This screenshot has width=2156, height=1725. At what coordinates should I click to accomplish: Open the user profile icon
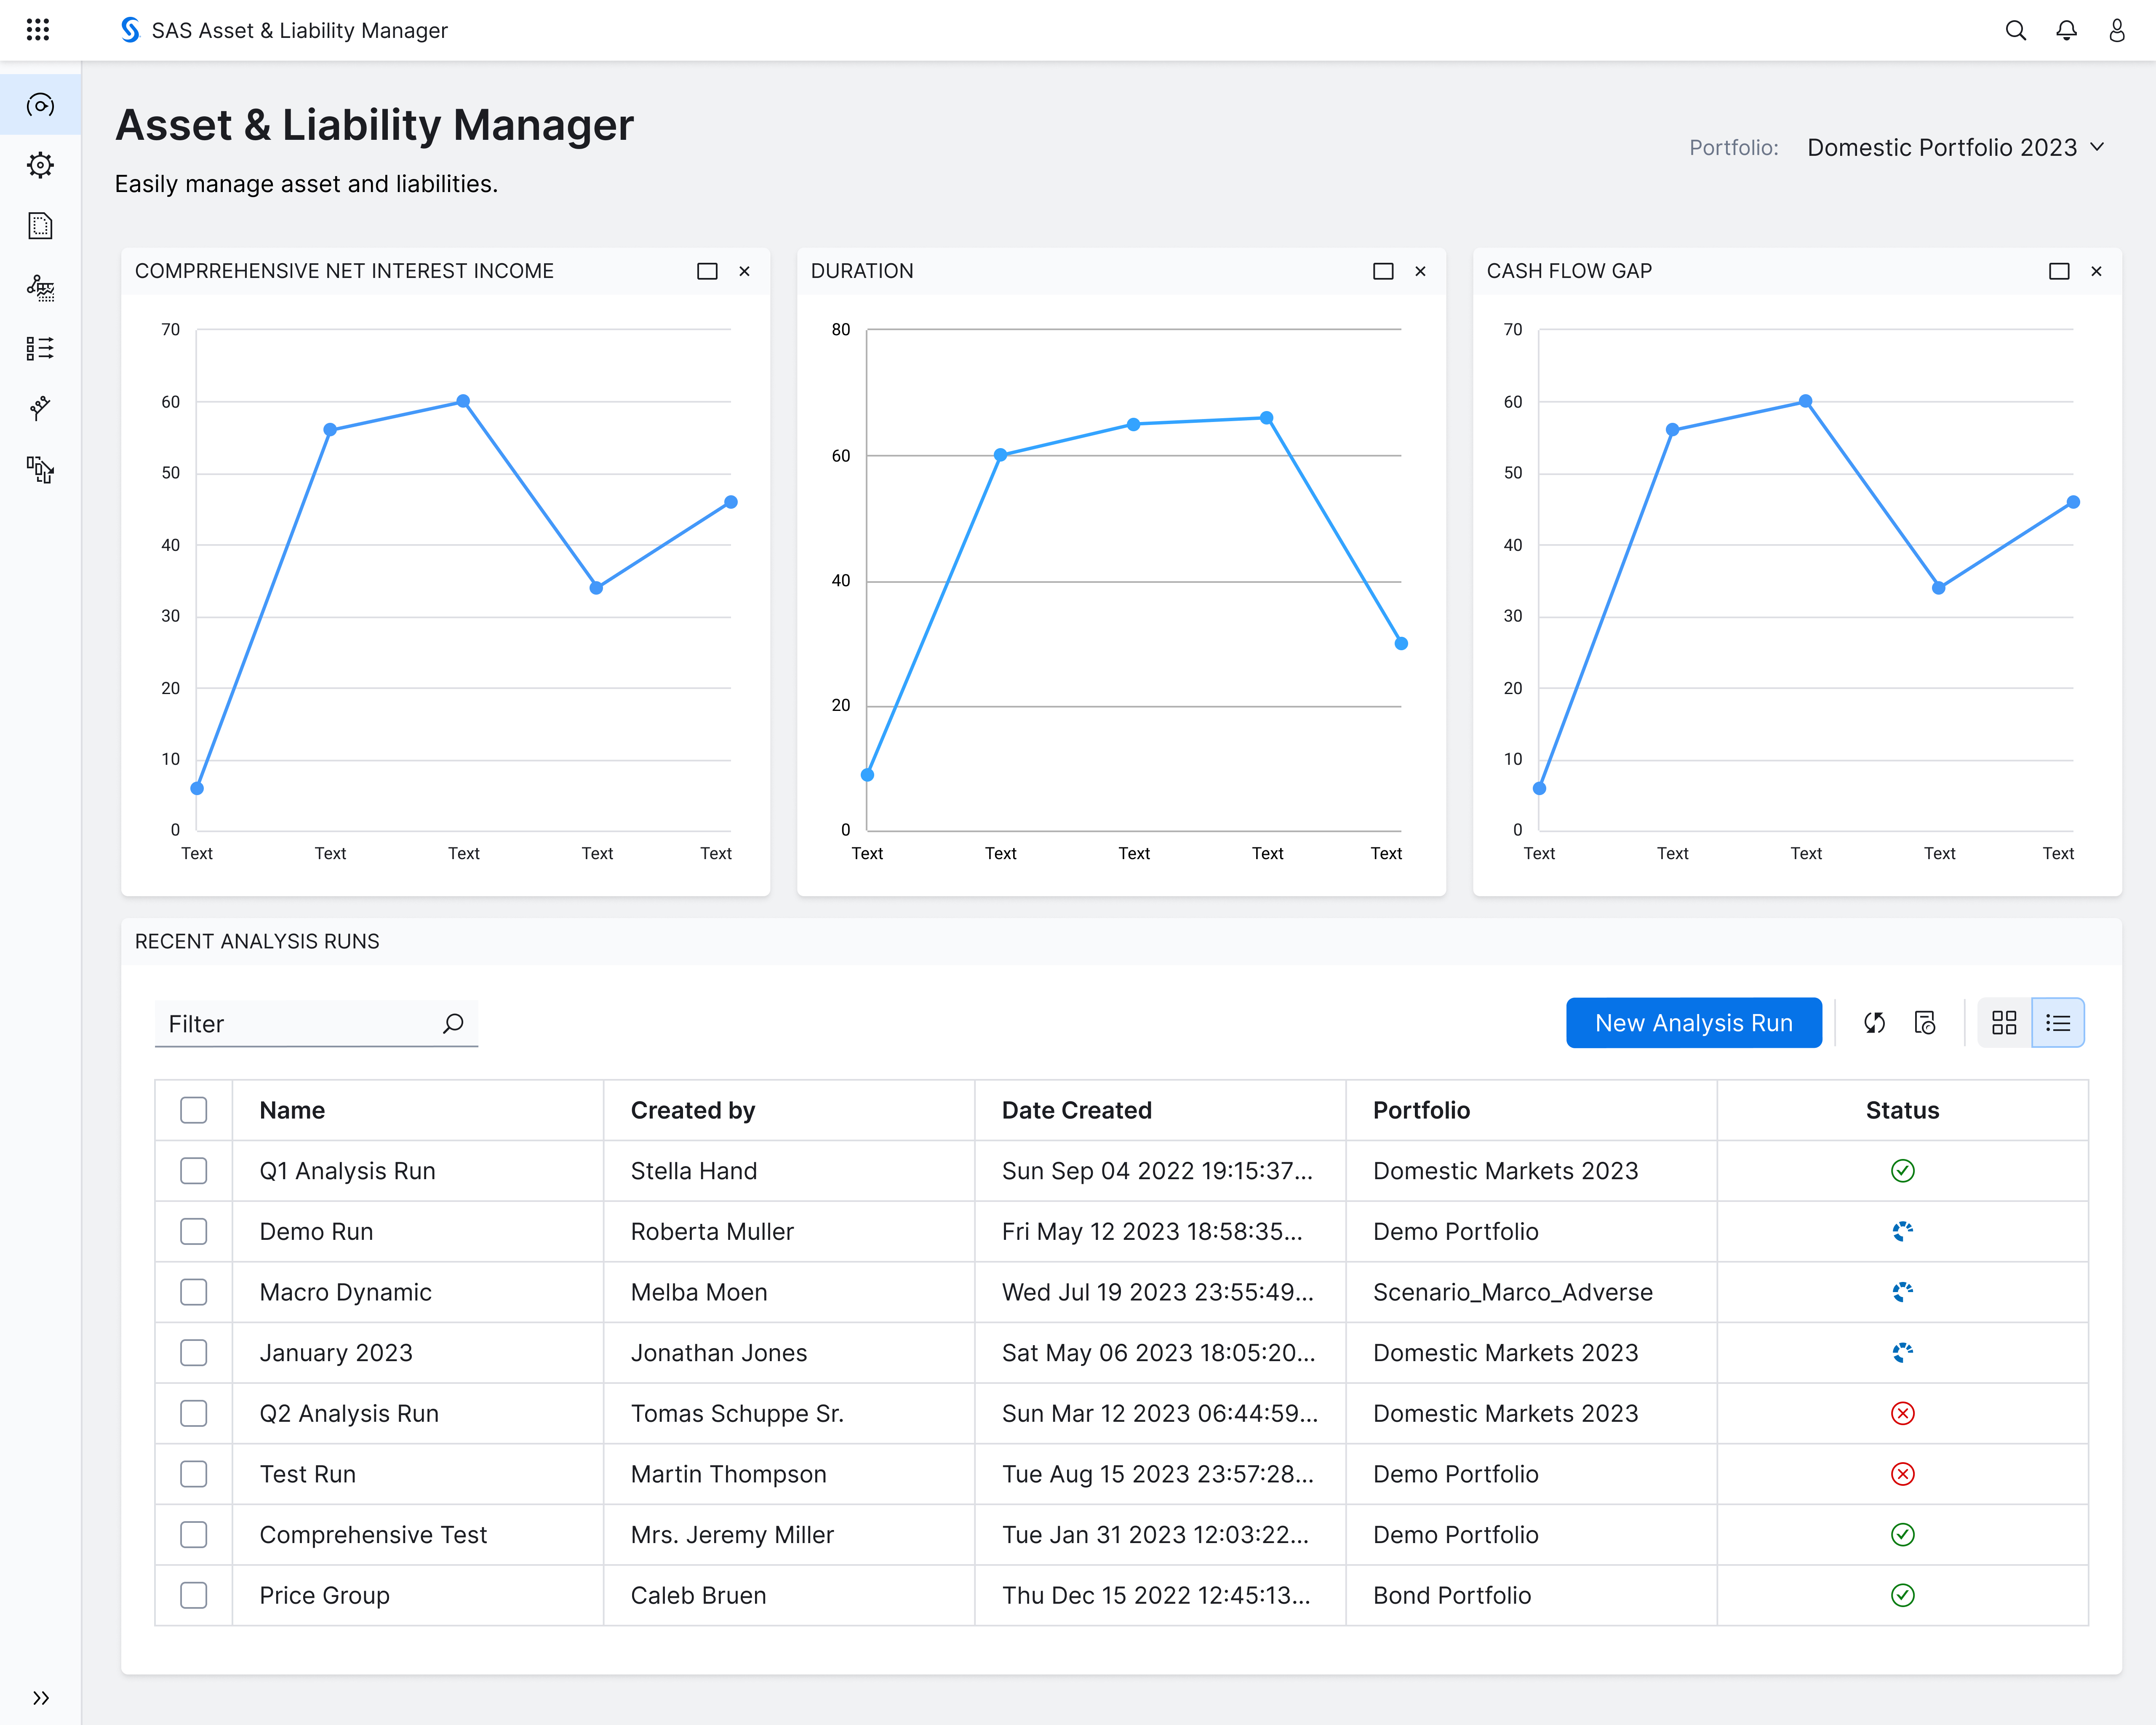click(x=2116, y=30)
